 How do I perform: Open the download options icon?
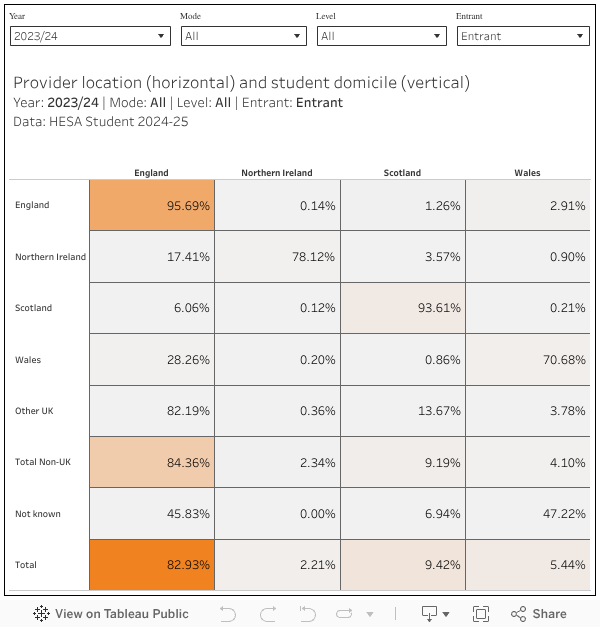pyautogui.click(x=435, y=613)
